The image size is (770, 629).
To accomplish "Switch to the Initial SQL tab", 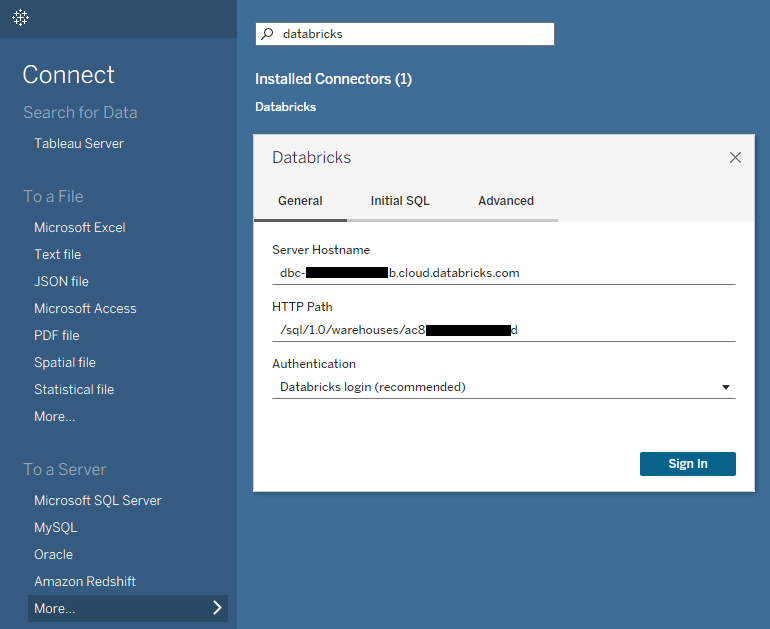I will tap(400, 201).
